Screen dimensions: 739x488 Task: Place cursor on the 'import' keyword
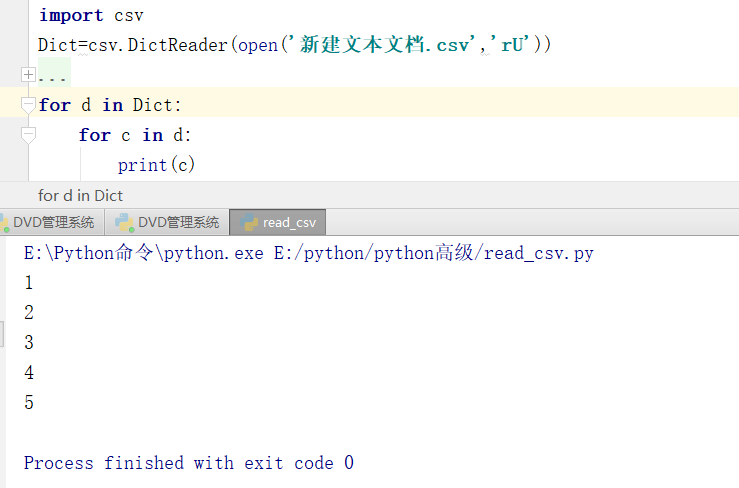pos(71,15)
